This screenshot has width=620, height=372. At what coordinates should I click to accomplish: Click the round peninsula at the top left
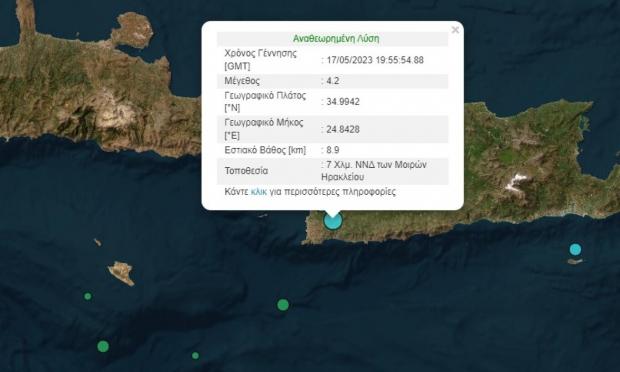[x=133, y=30]
